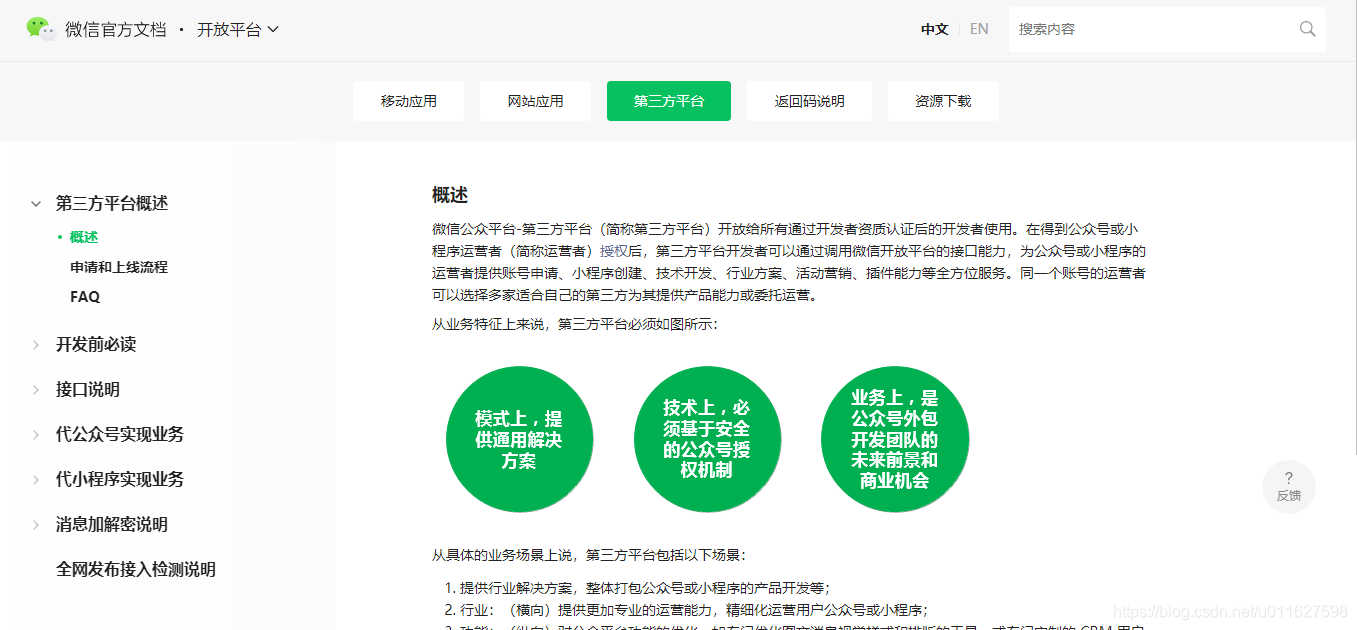The height and width of the screenshot is (630, 1357).
Task: Click the line 从业务特征上来说，第三方平台必须如图所示
Action: 575,324
